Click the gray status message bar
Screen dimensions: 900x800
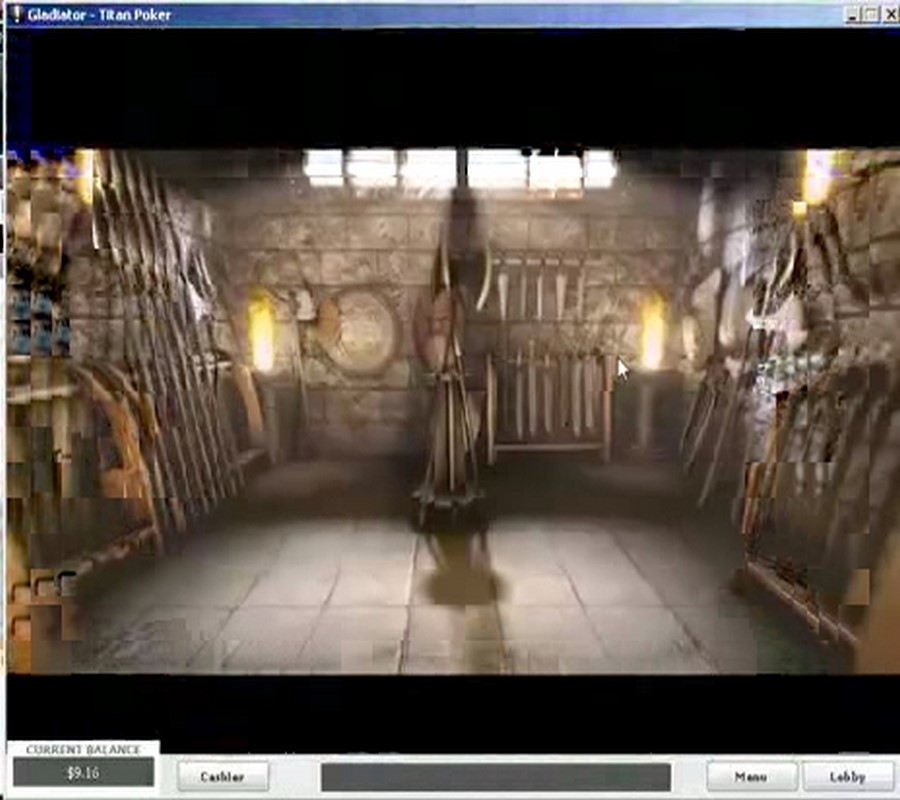point(495,777)
